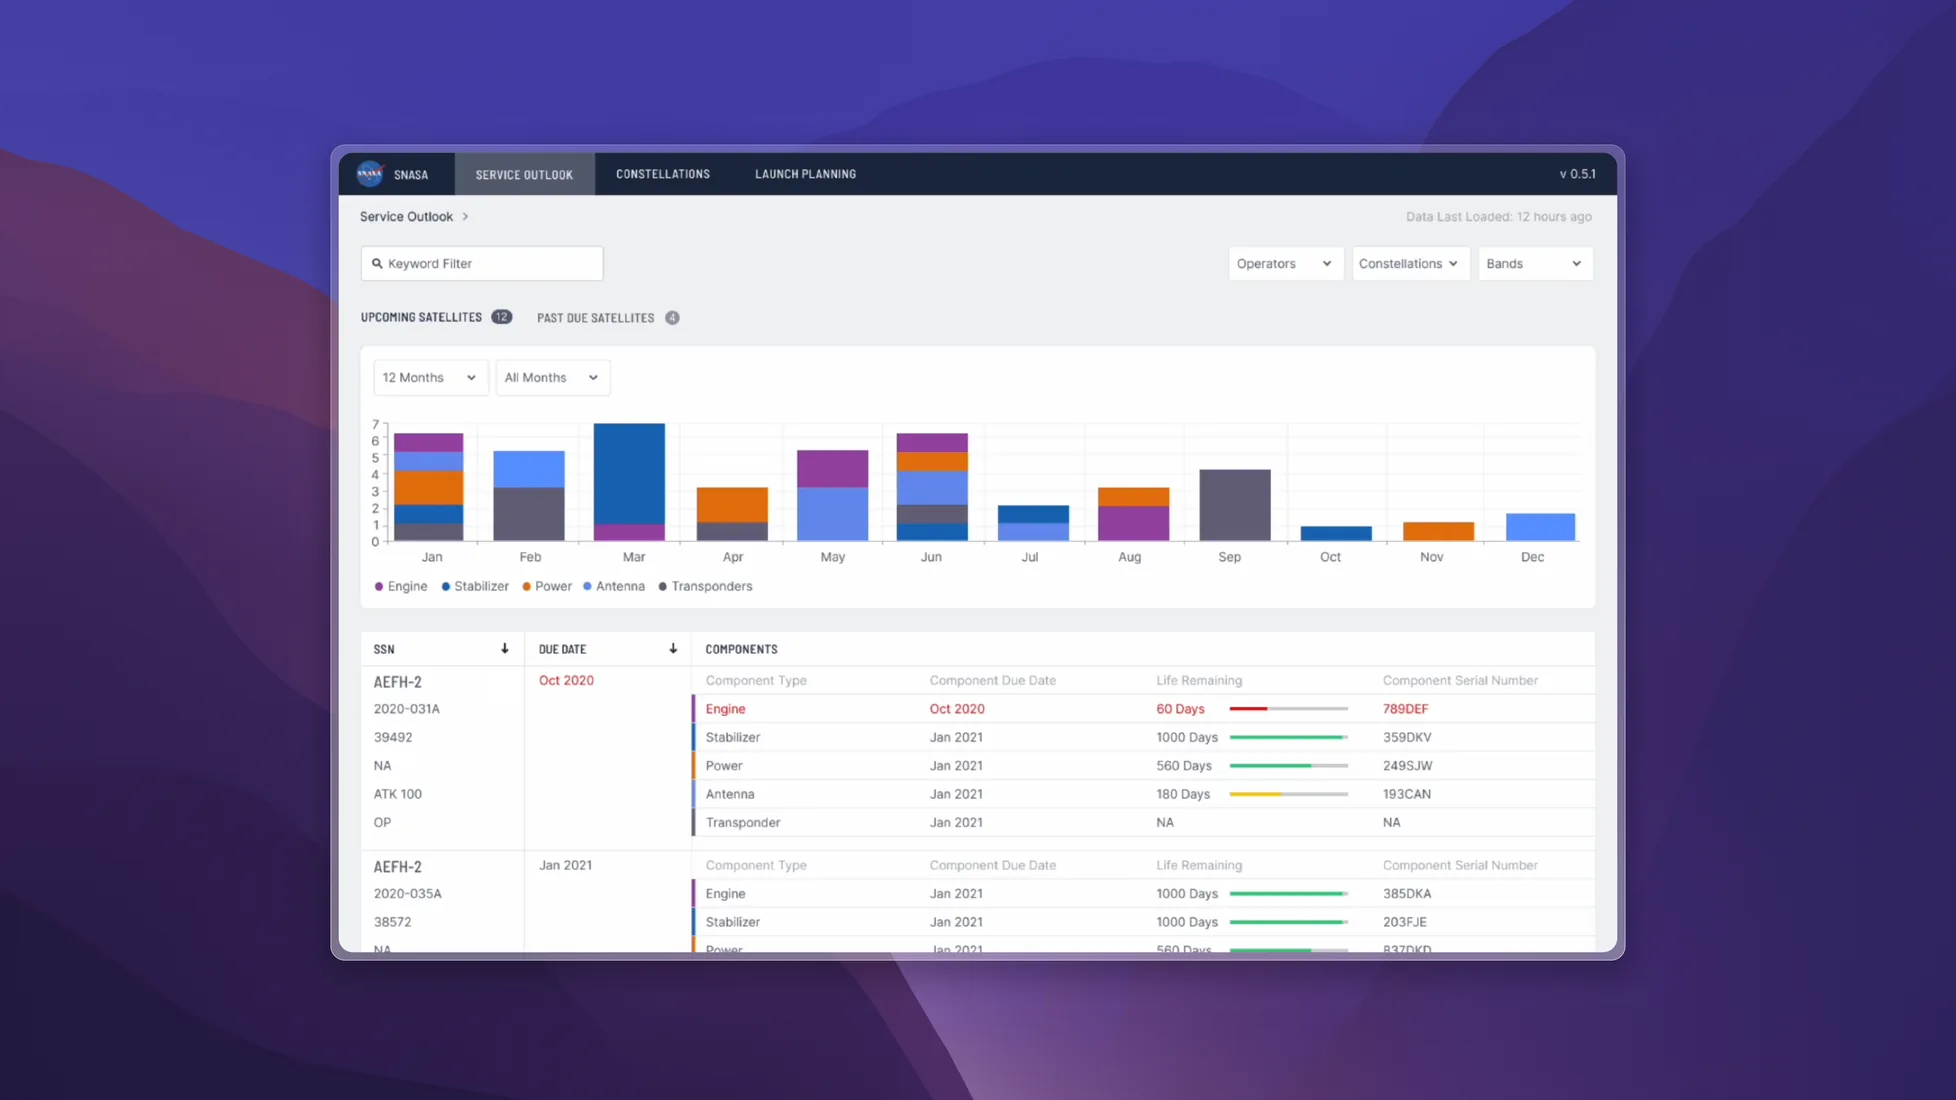Click Power serial number 249SJW
The image size is (1956, 1100).
[x=1407, y=766]
